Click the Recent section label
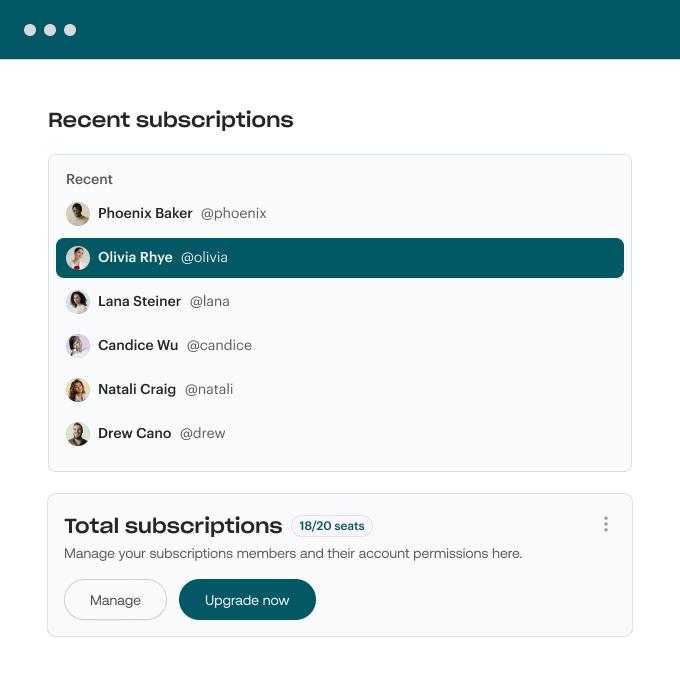 89,180
